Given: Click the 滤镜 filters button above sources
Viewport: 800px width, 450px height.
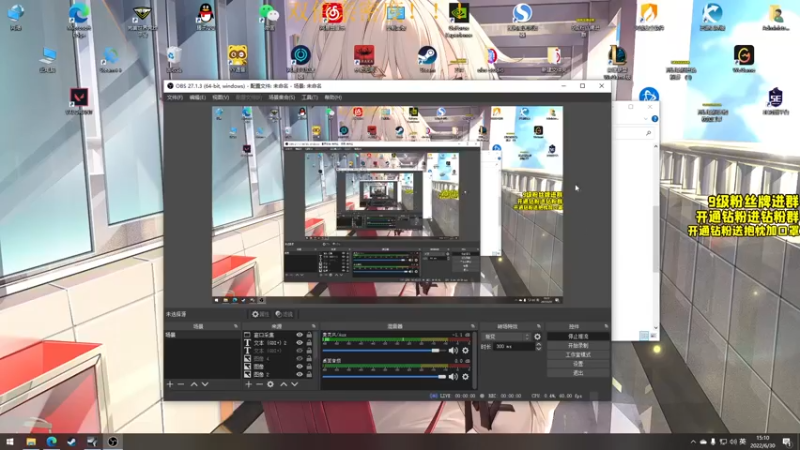Looking at the screenshot, I should tap(284, 314).
